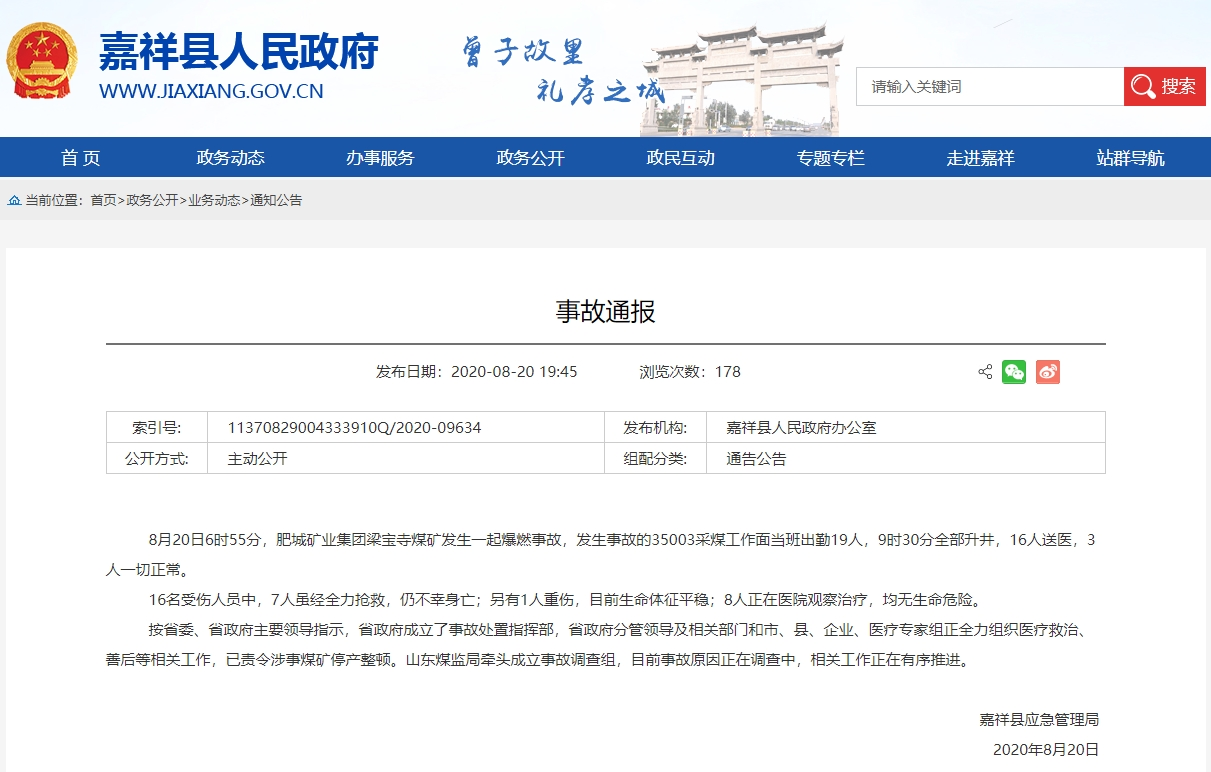This screenshot has width=1211, height=772.
Task: Click the national emblem logo
Action: click(42, 61)
